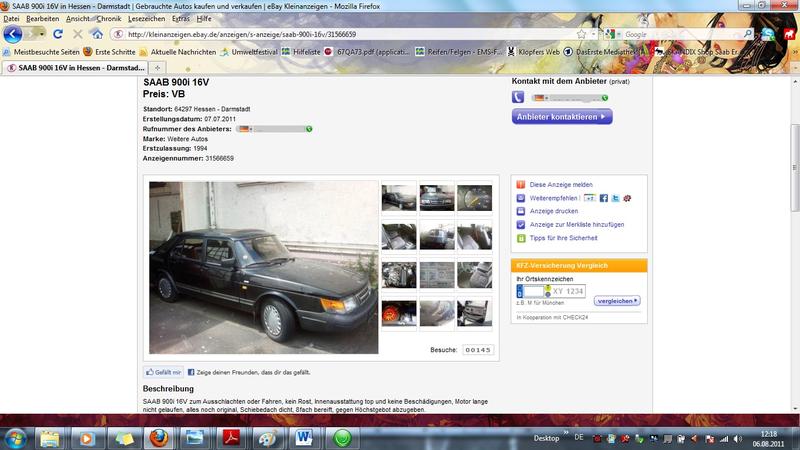Image resolution: width=800 pixels, height=450 pixels.
Task: Open the Klopfers Web bookmark
Action: [533, 52]
